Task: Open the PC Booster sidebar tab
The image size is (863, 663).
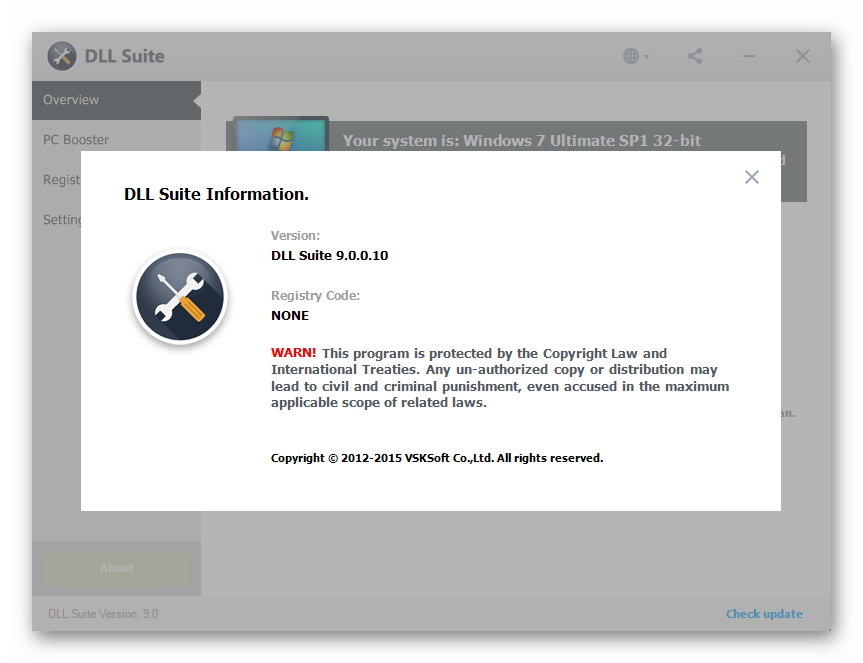Action: tap(116, 140)
